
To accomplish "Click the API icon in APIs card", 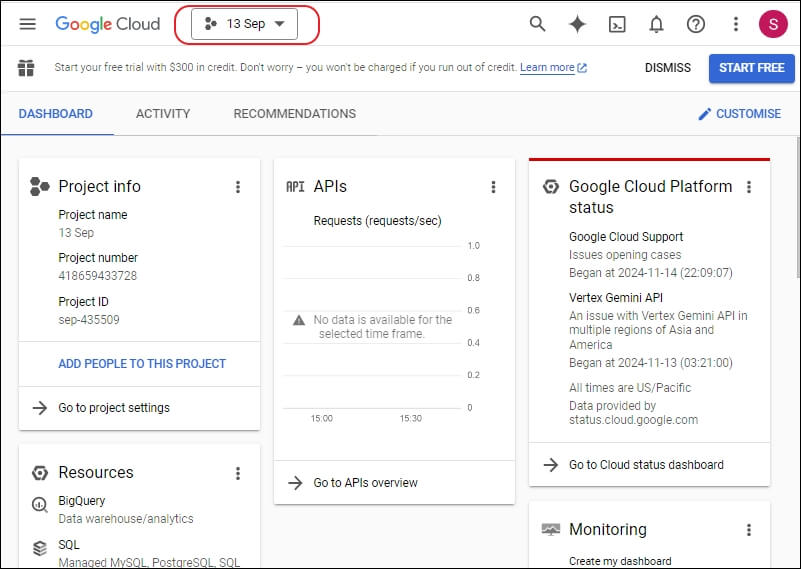I will coord(295,187).
